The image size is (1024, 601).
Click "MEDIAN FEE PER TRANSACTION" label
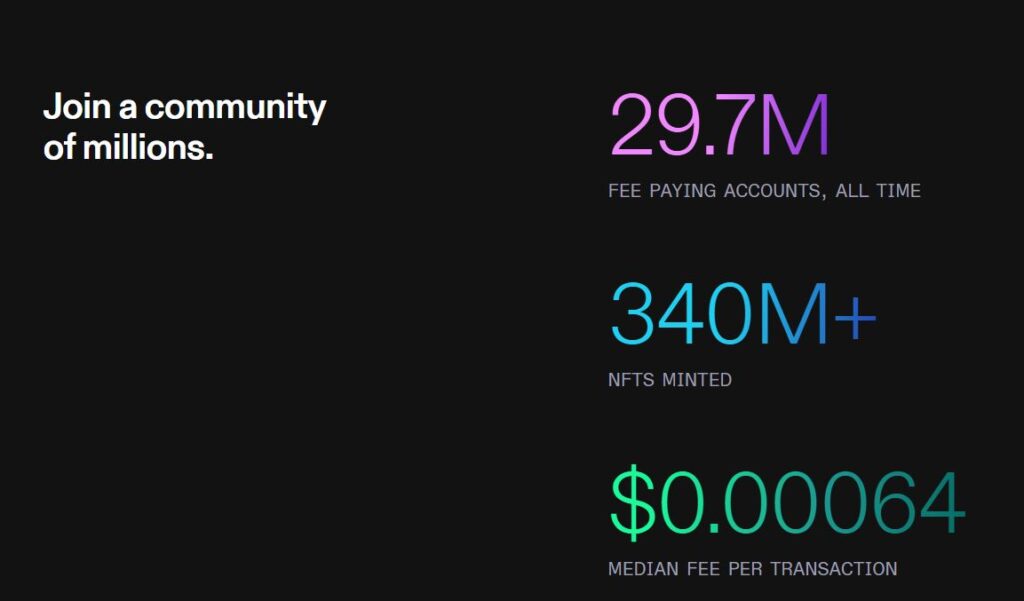[752, 569]
